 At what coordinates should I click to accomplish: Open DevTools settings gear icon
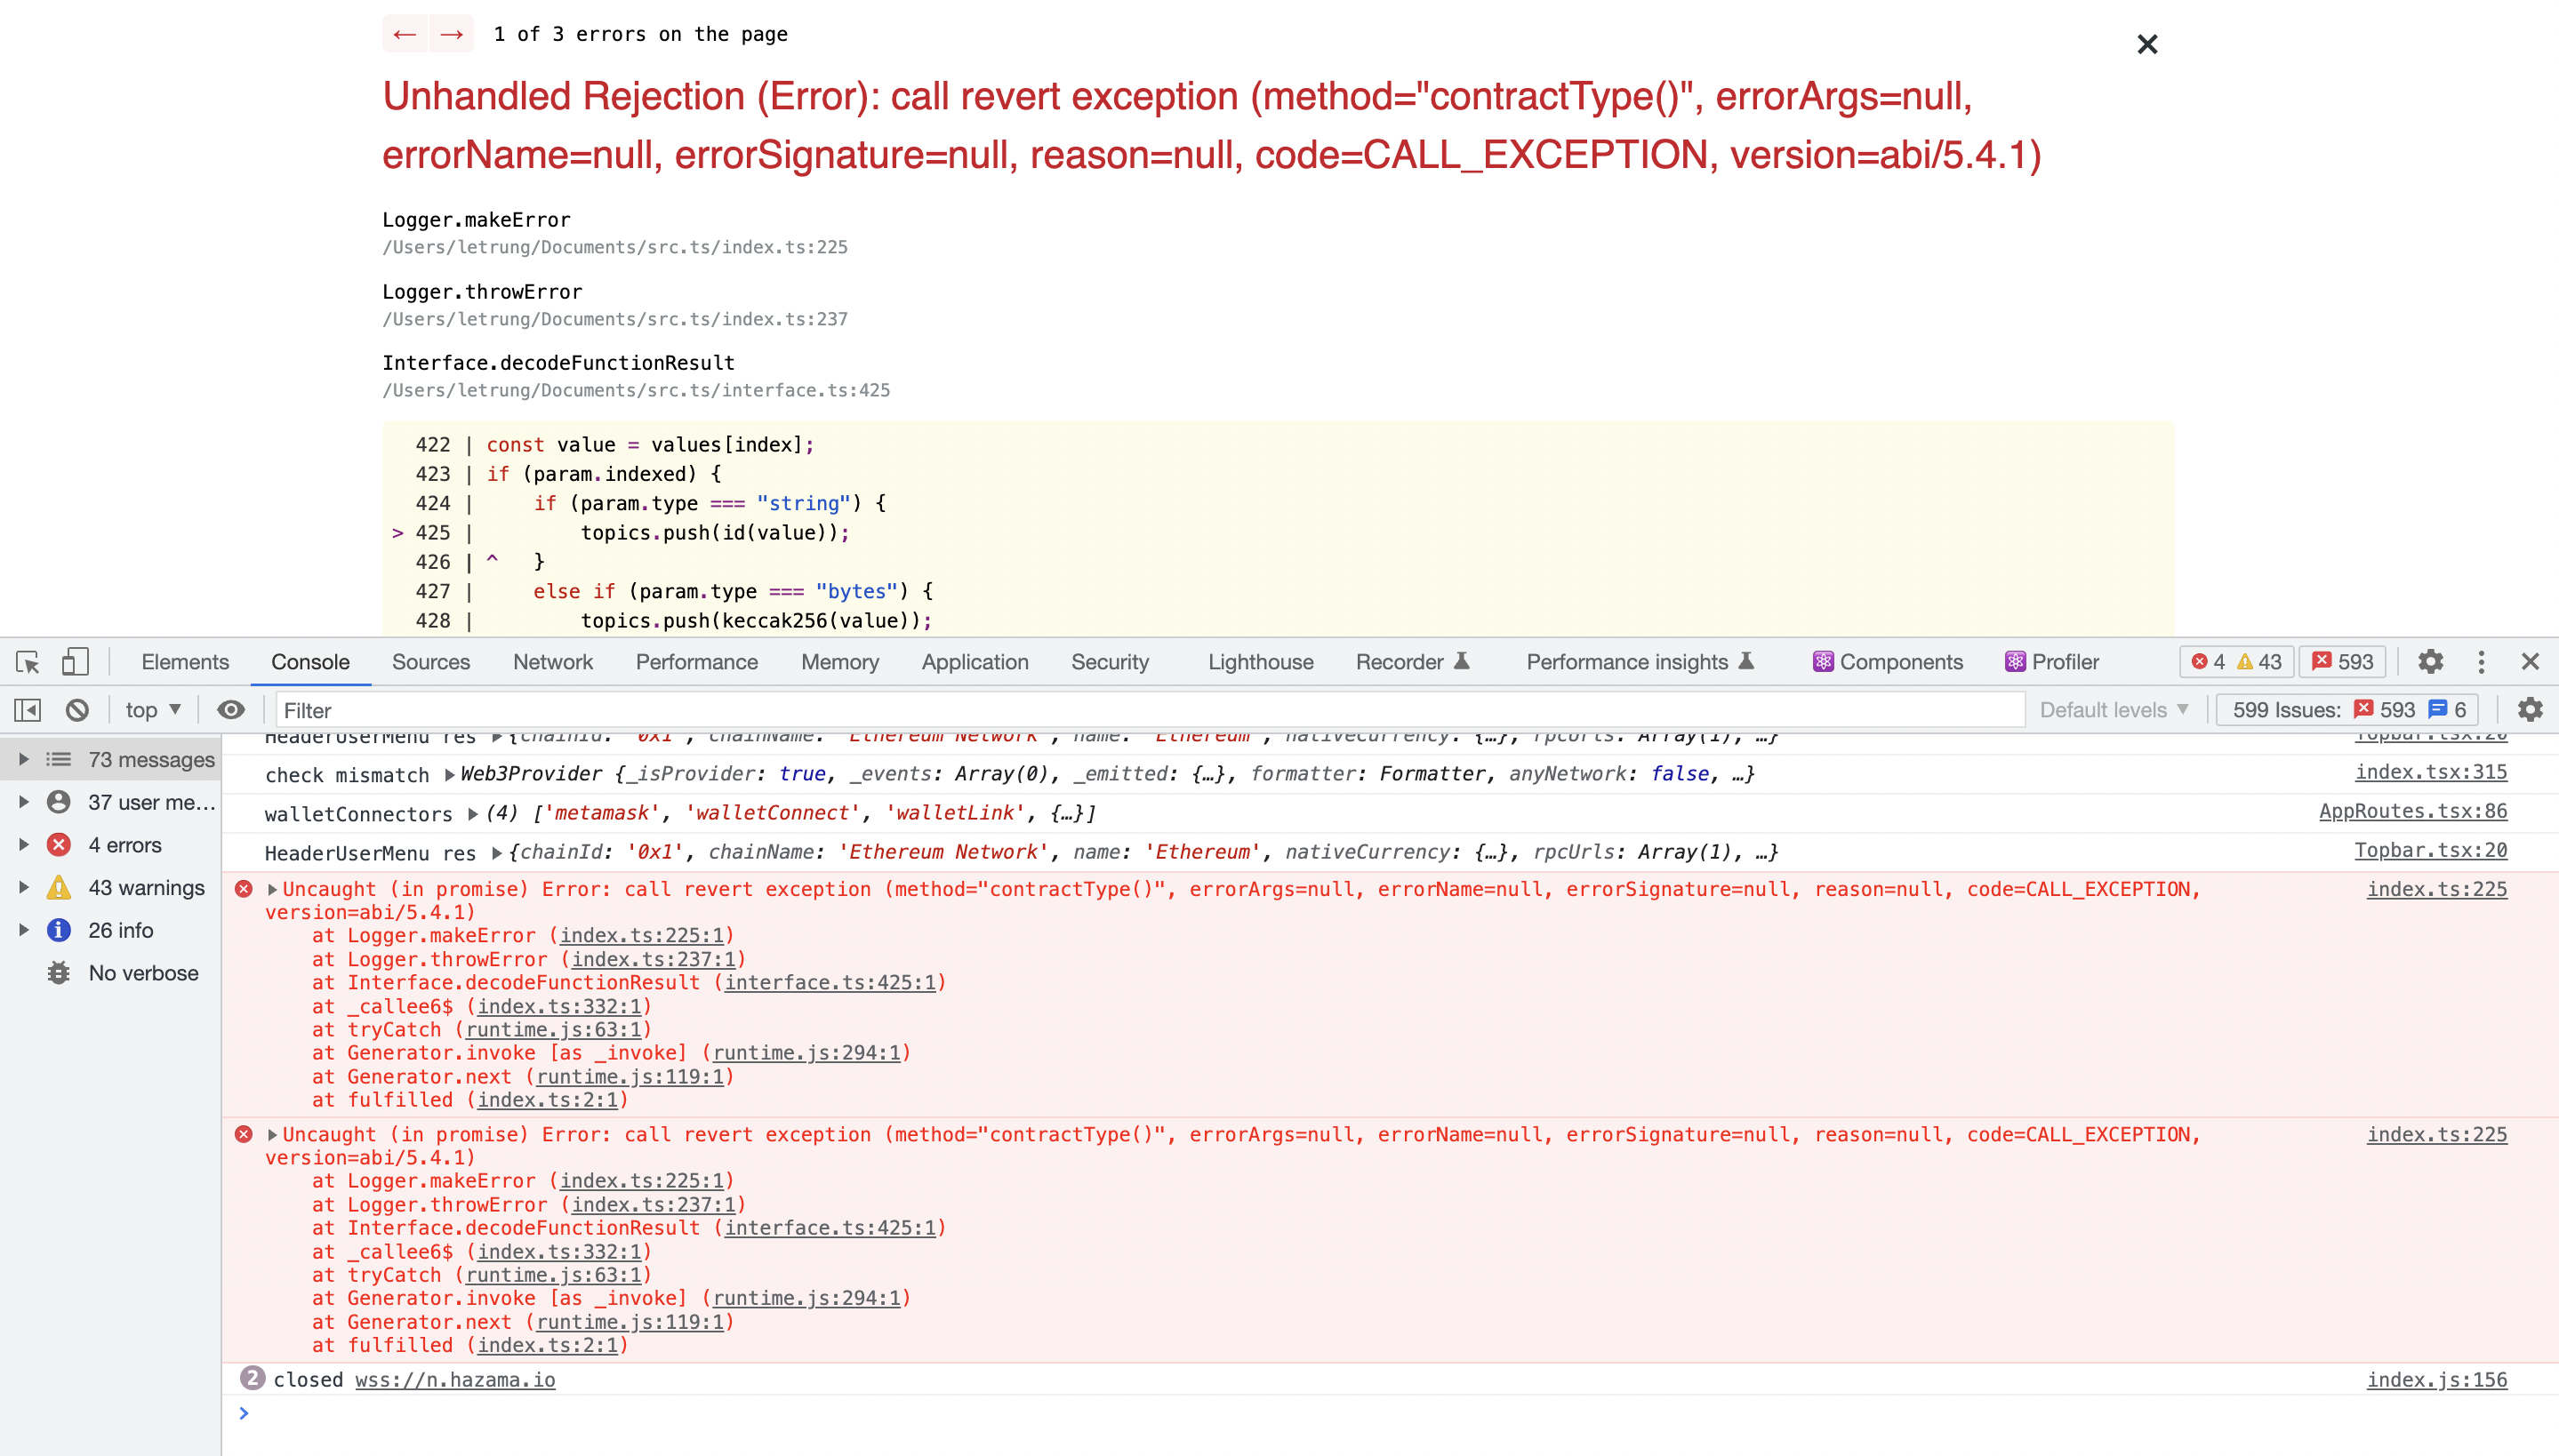(x=2430, y=662)
